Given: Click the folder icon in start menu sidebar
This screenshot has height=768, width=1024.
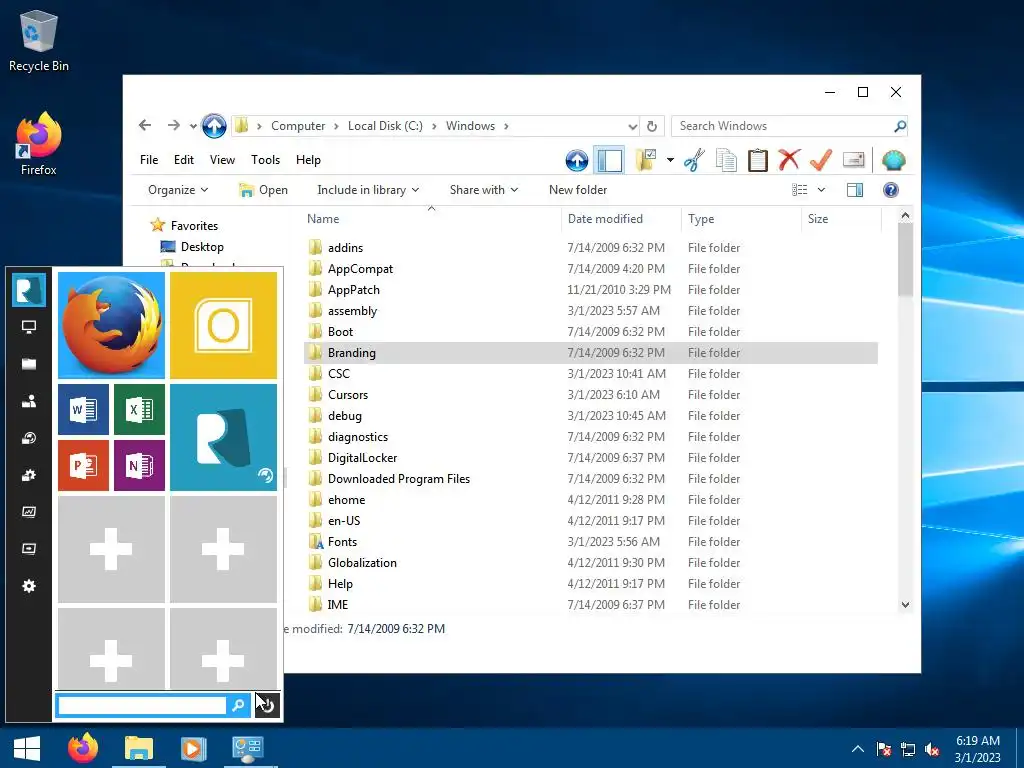Looking at the screenshot, I should [x=29, y=364].
